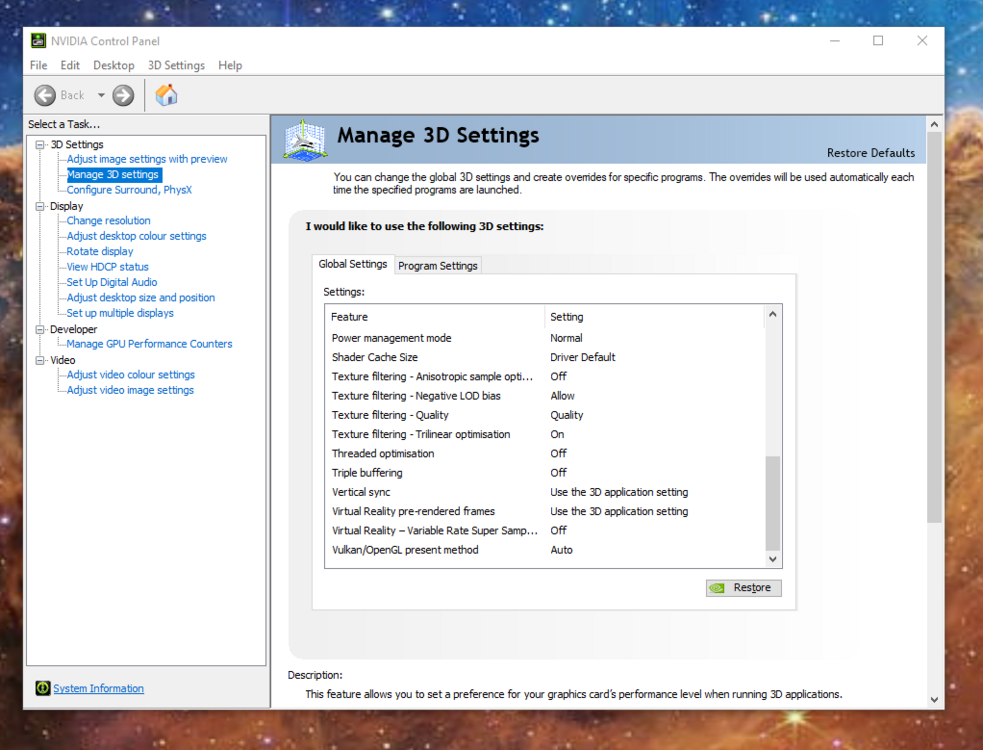Screen dimensions: 983x750
Task: Select Texture filtering - Quality row
Action: click(545, 415)
